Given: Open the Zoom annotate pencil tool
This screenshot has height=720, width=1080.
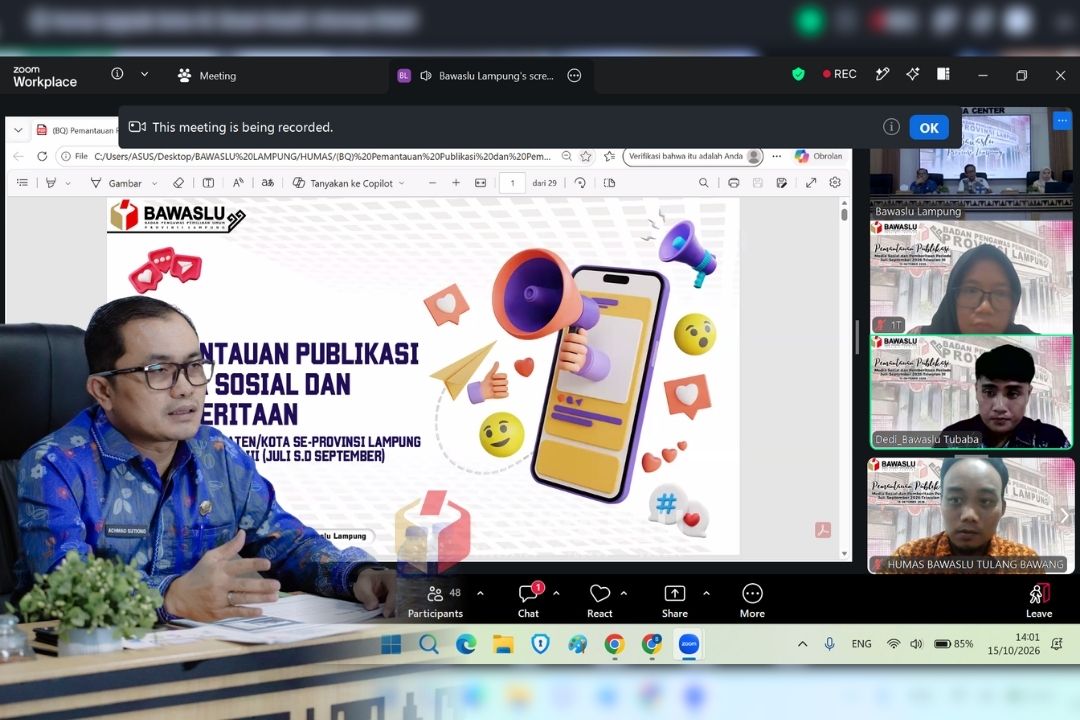Looking at the screenshot, I should pyautogui.click(x=882, y=74).
